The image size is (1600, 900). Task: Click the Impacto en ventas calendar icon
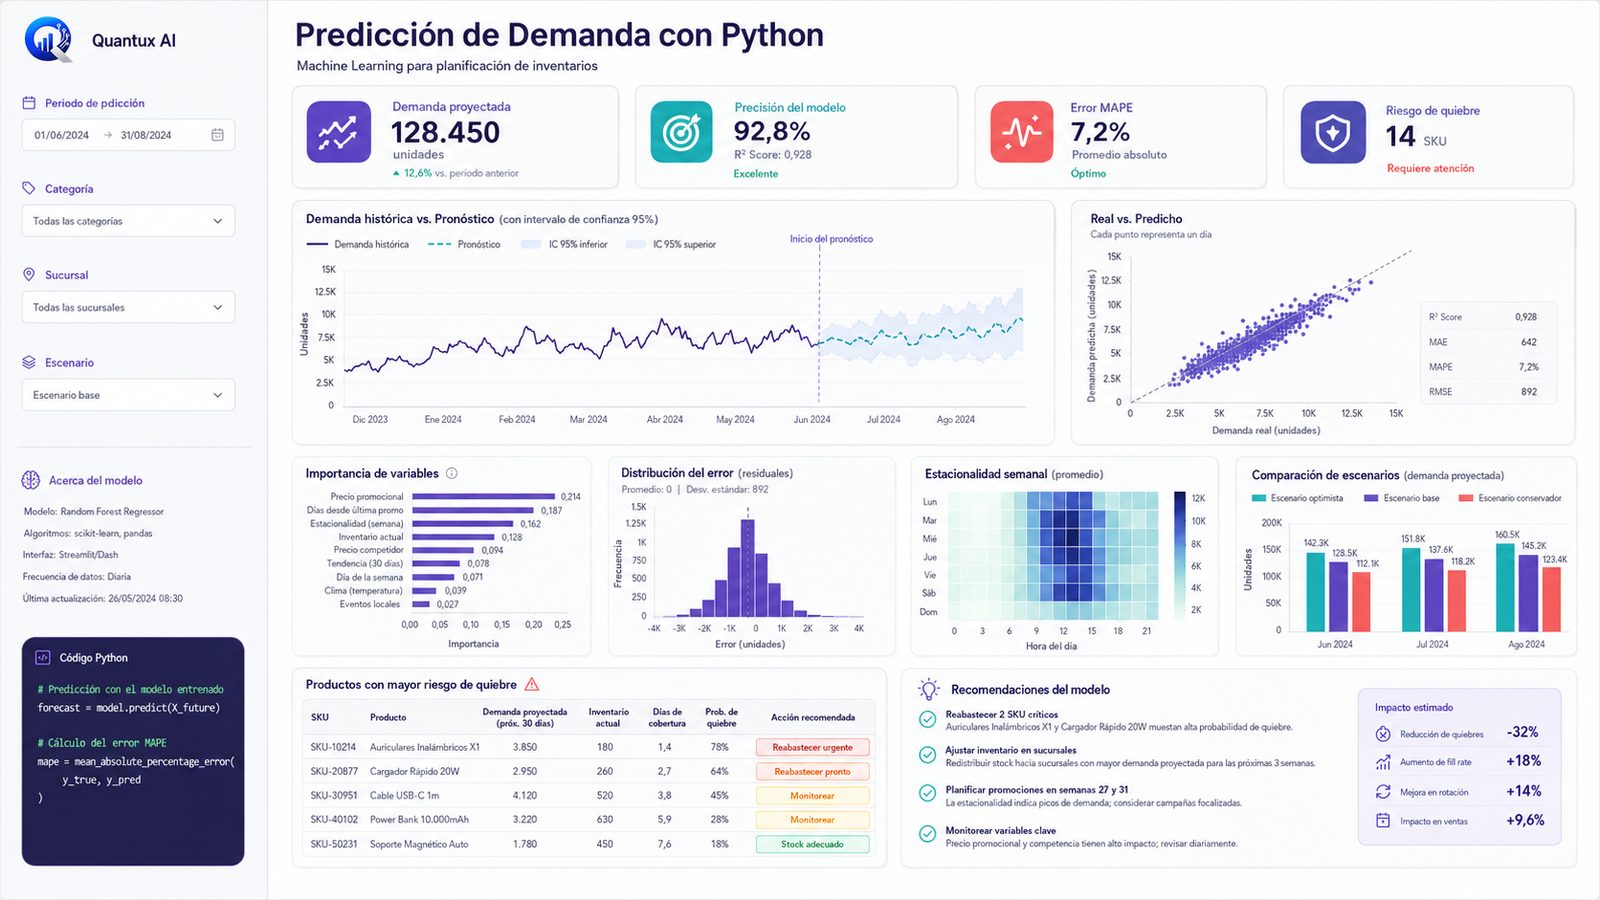pyautogui.click(x=1383, y=821)
